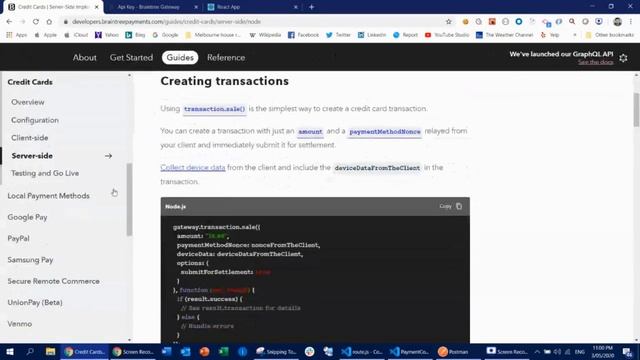
Task: Click the page vertical scrollbar thumb
Action: [636, 109]
